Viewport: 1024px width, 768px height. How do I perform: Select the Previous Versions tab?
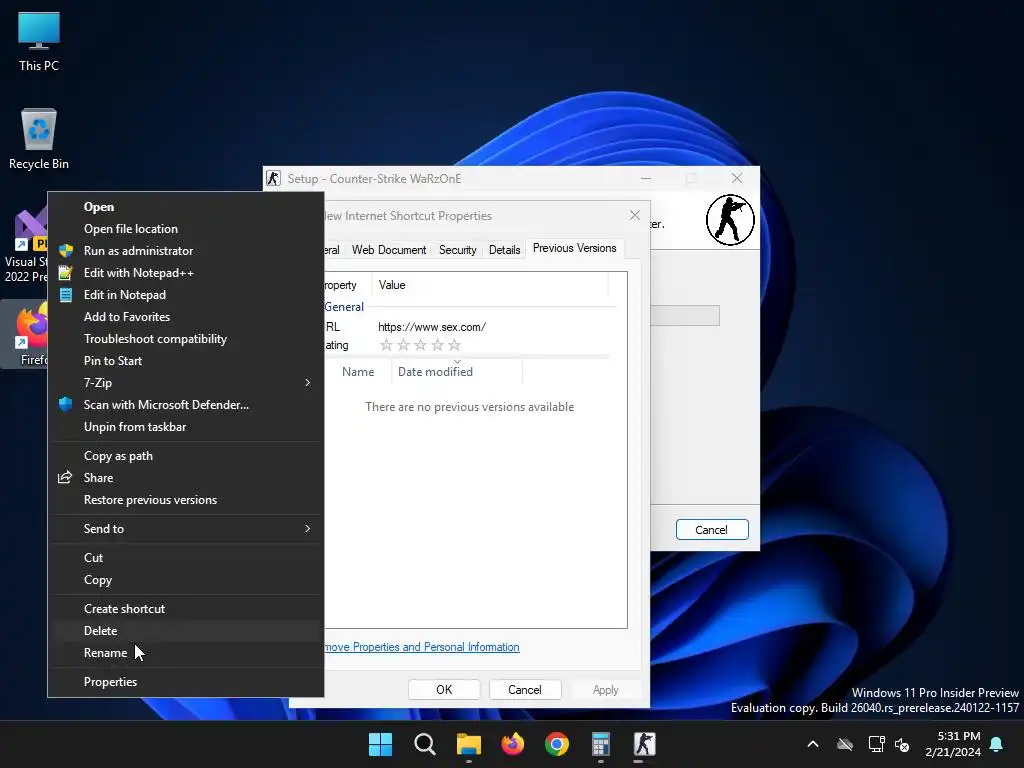pyautogui.click(x=575, y=248)
